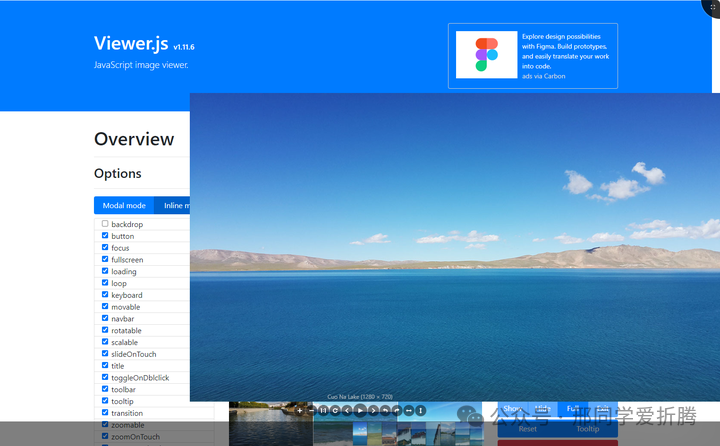The height and width of the screenshot is (446, 720).
Task: Click the Tooltip button
Action: coord(588,429)
